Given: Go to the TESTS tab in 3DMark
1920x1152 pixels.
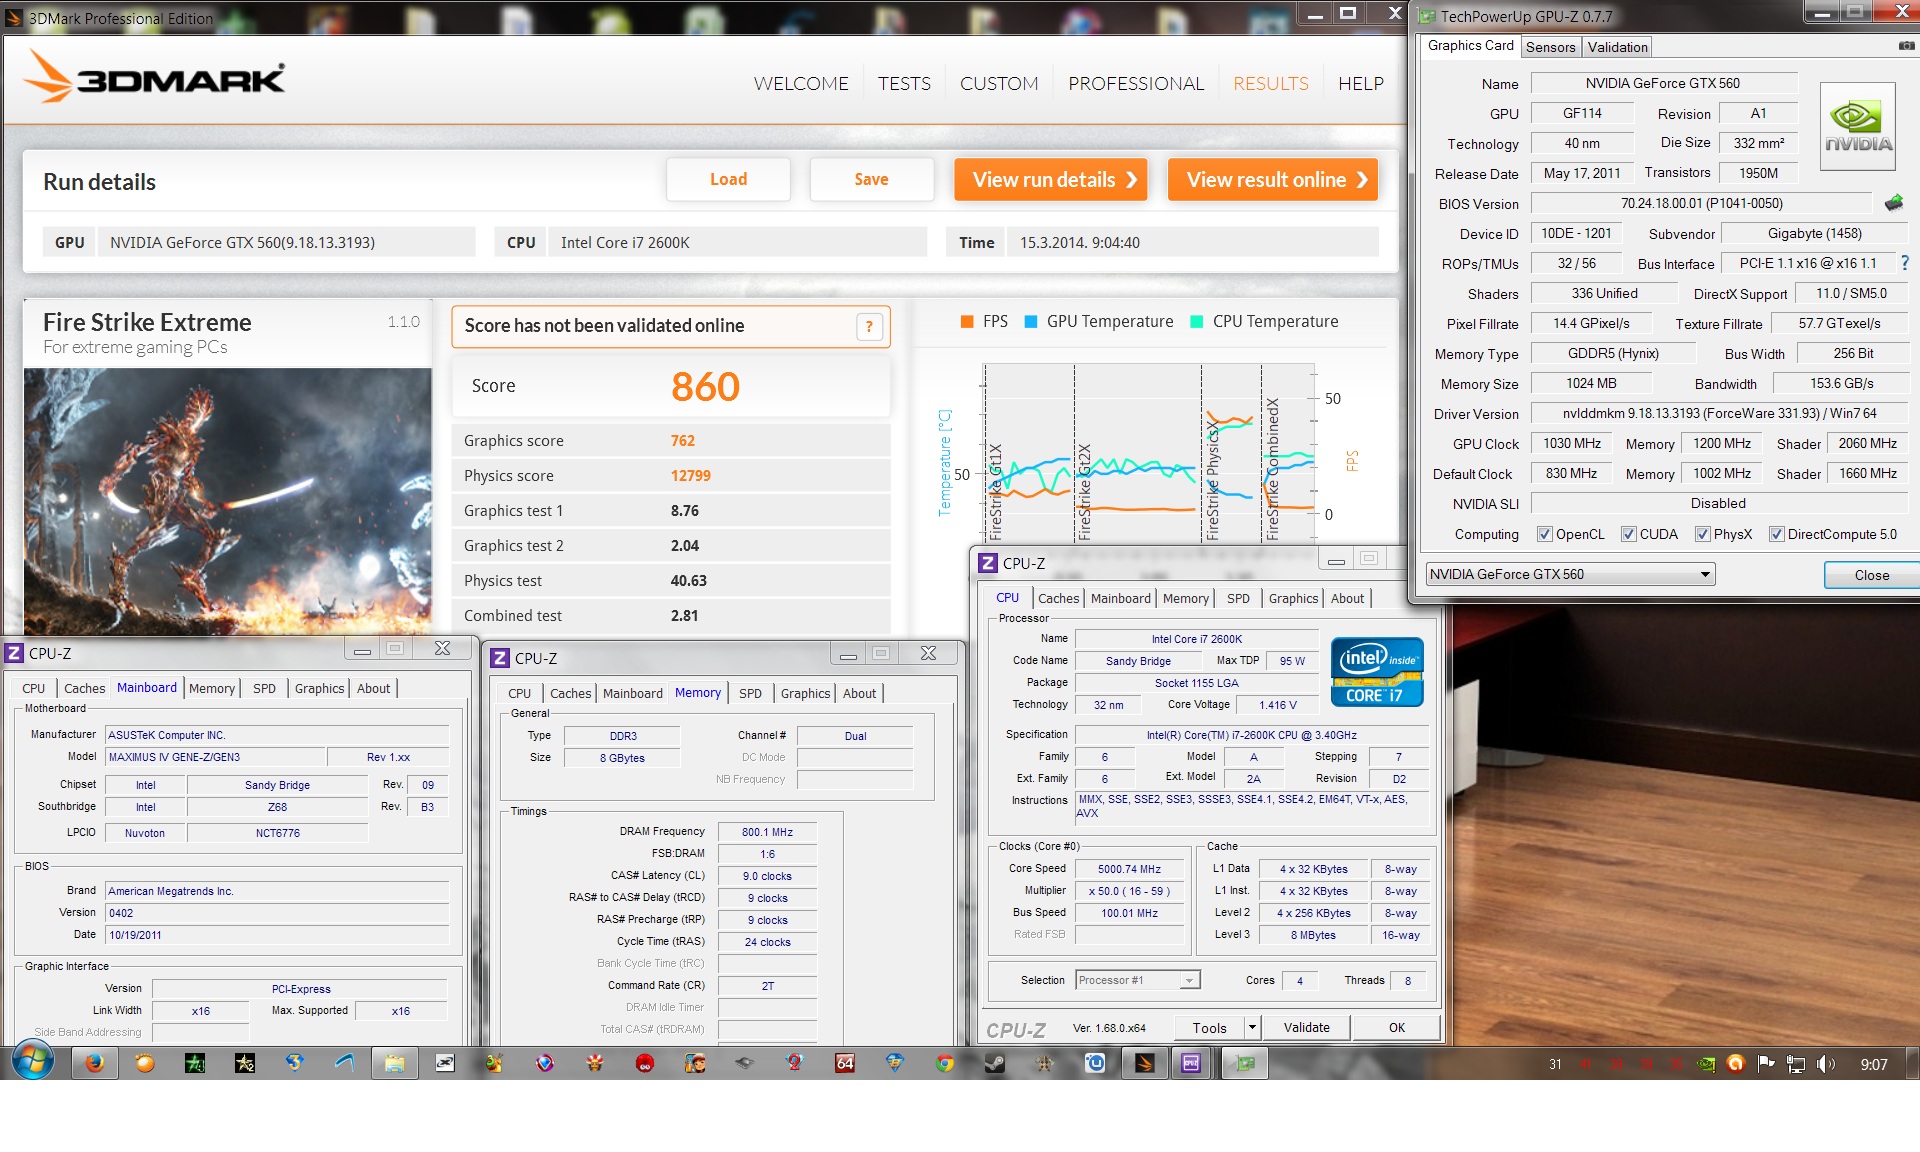Looking at the screenshot, I should (x=904, y=84).
